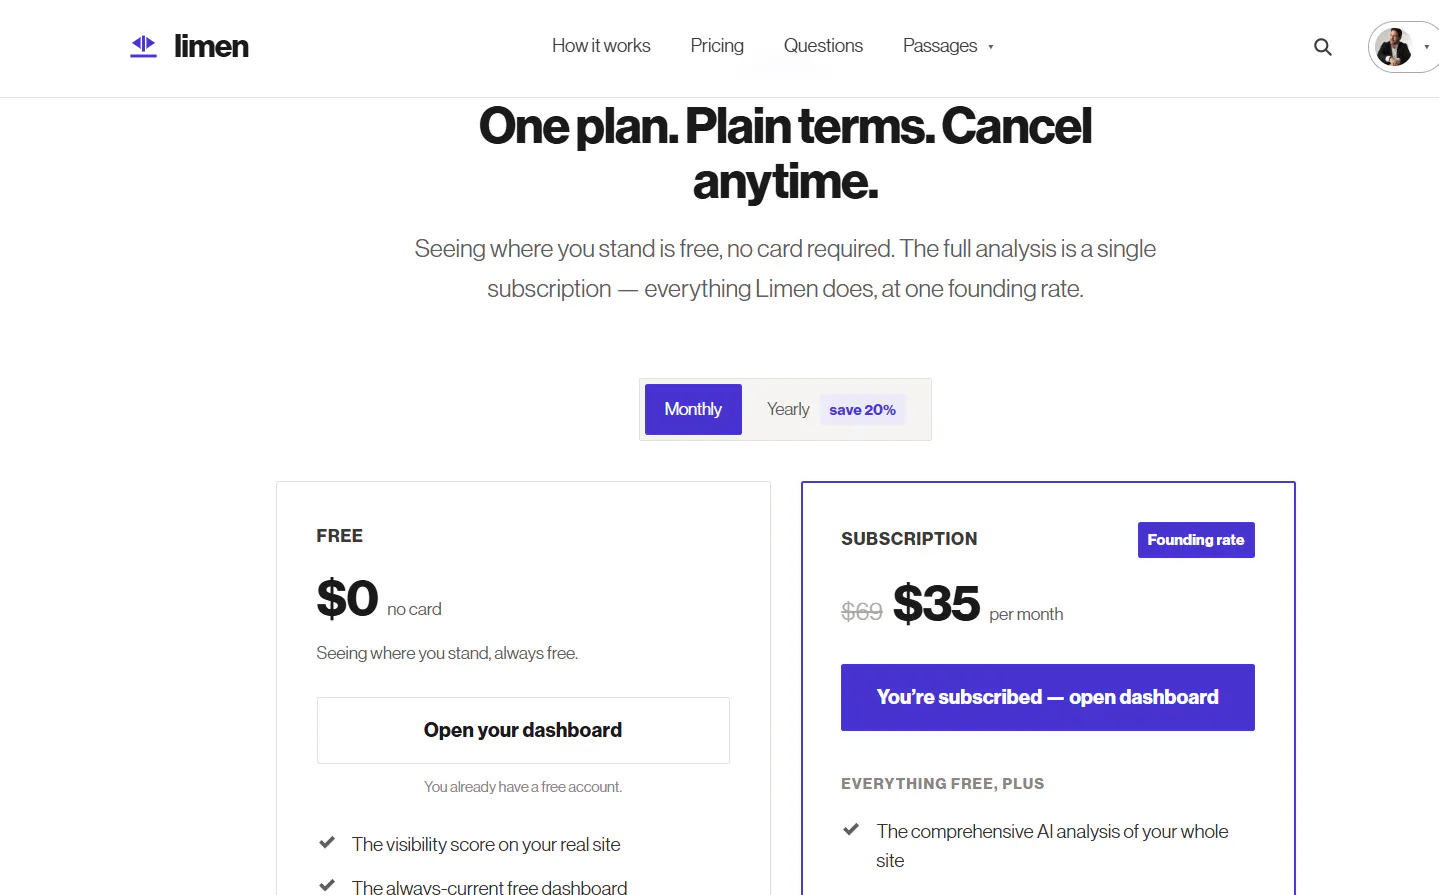Viewport: 1439px width, 895px height.
Task: Open the search magnifier icon
Action: (1322, 47)
